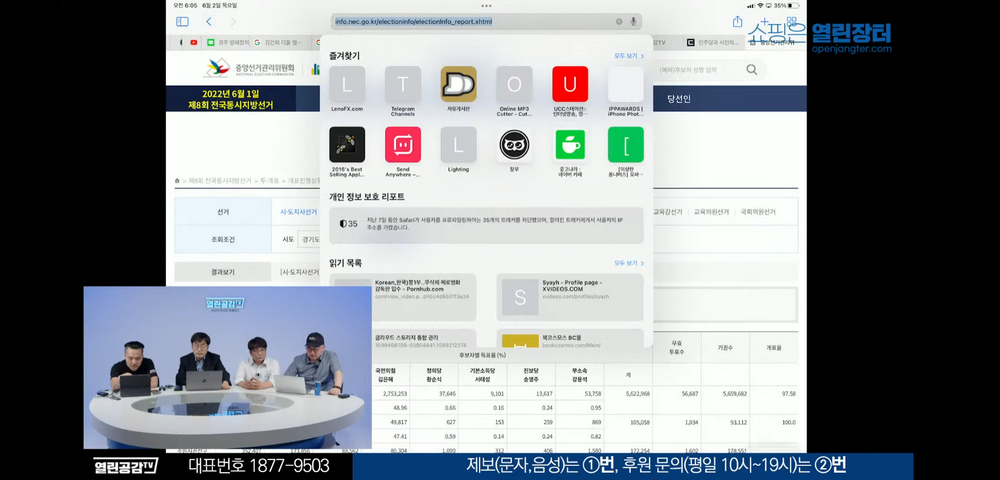
Task: Open the owl logo favorite
Action: coord(514,145)
